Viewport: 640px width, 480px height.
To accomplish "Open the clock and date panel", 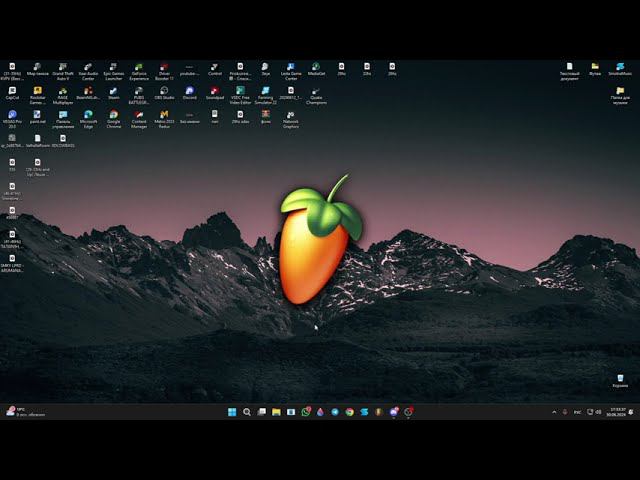I will tap(616, 412).
